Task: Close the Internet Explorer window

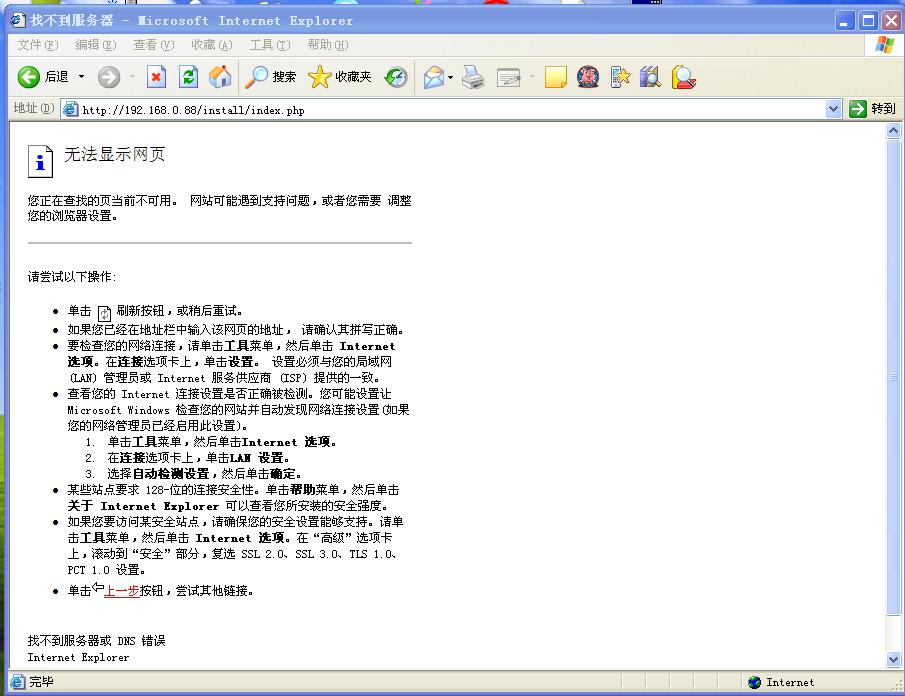Action: (x=892, y=21)
